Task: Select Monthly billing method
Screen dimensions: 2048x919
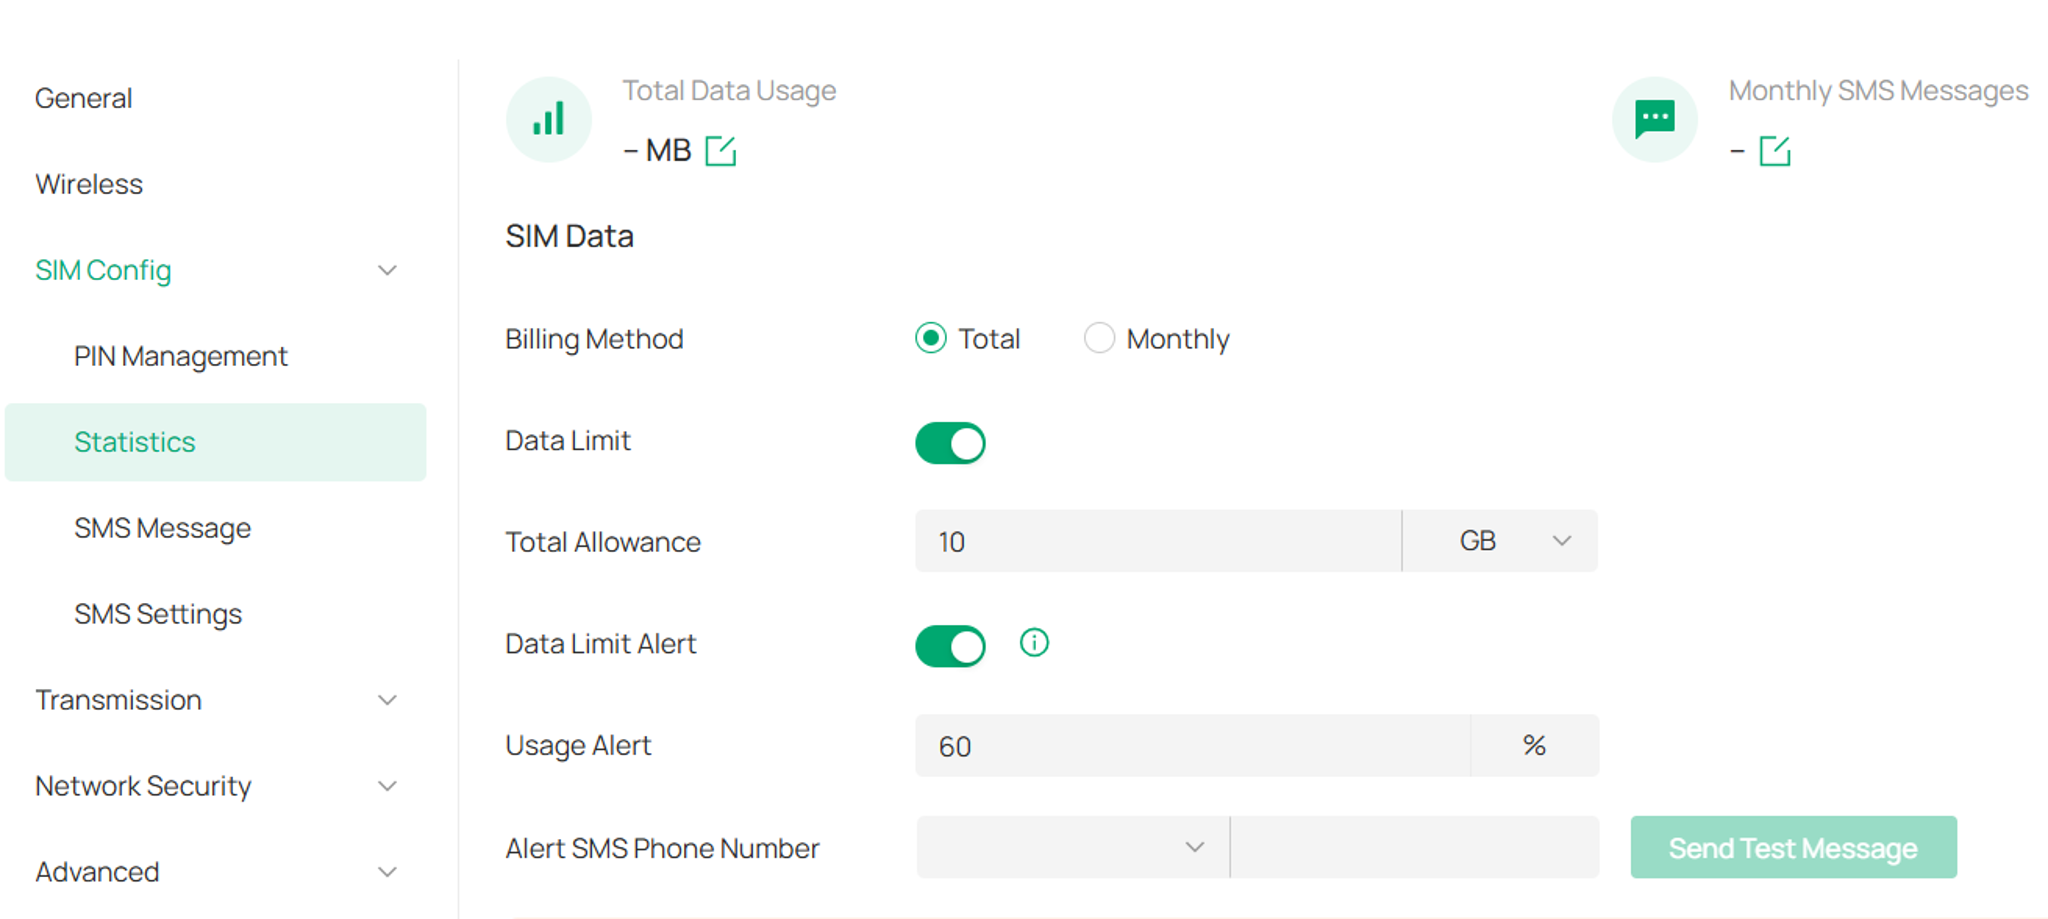Action: coord(1099,339)
